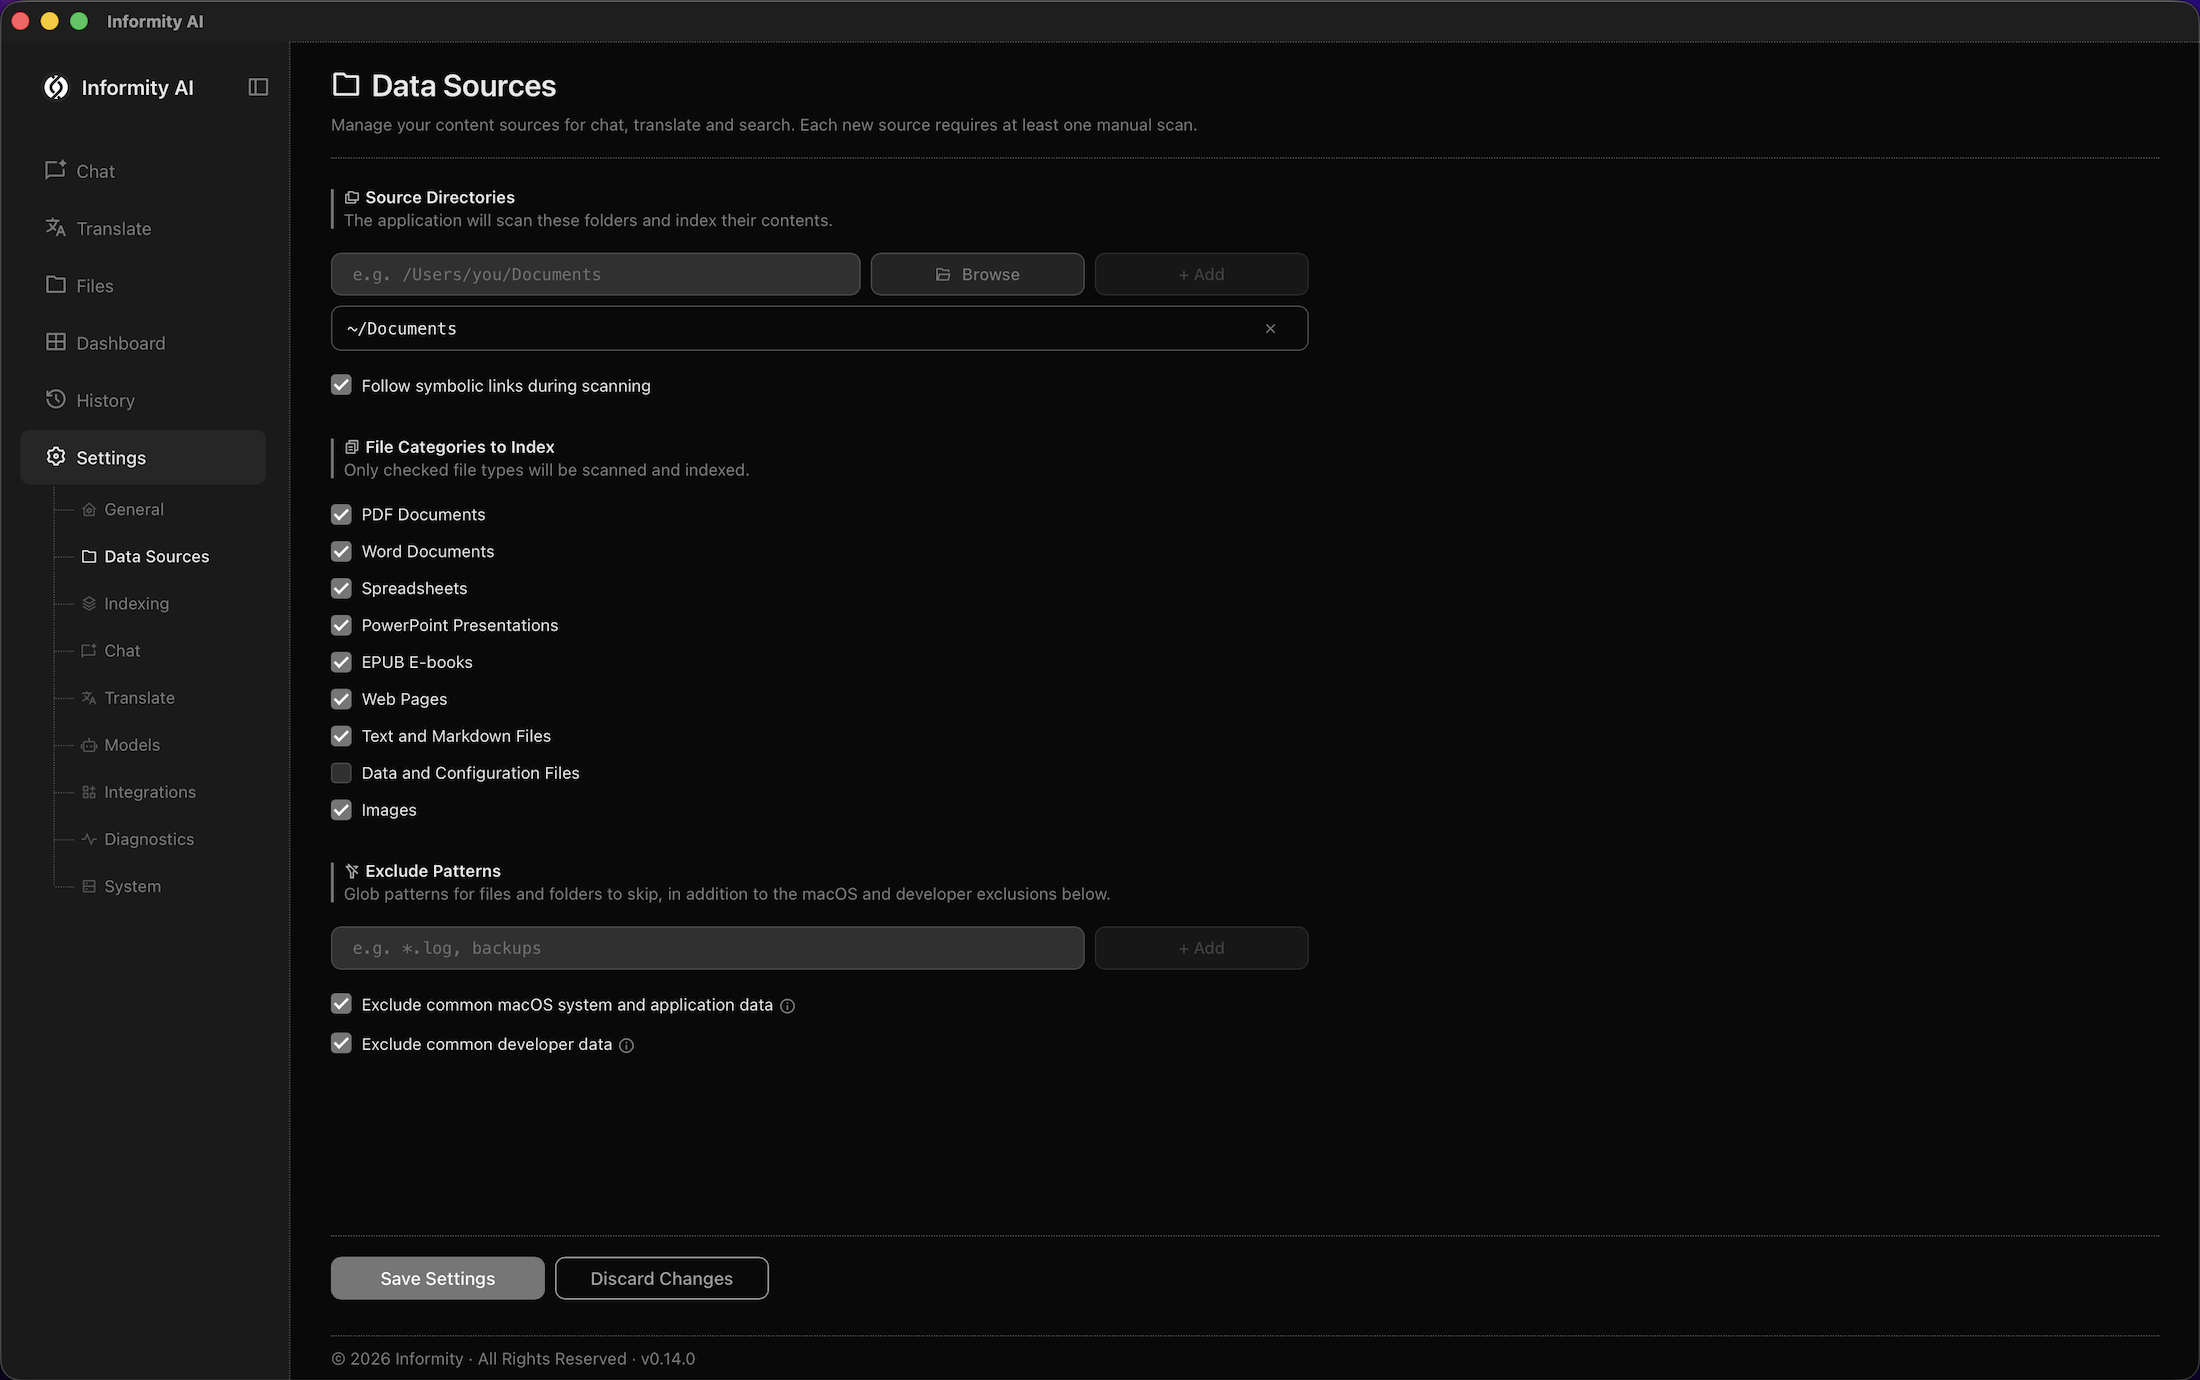Image resolution: width=2200 pixels, height=1380 pixels.
Task: Click the Source Directories section icon
Action: (x=351, y=198)
